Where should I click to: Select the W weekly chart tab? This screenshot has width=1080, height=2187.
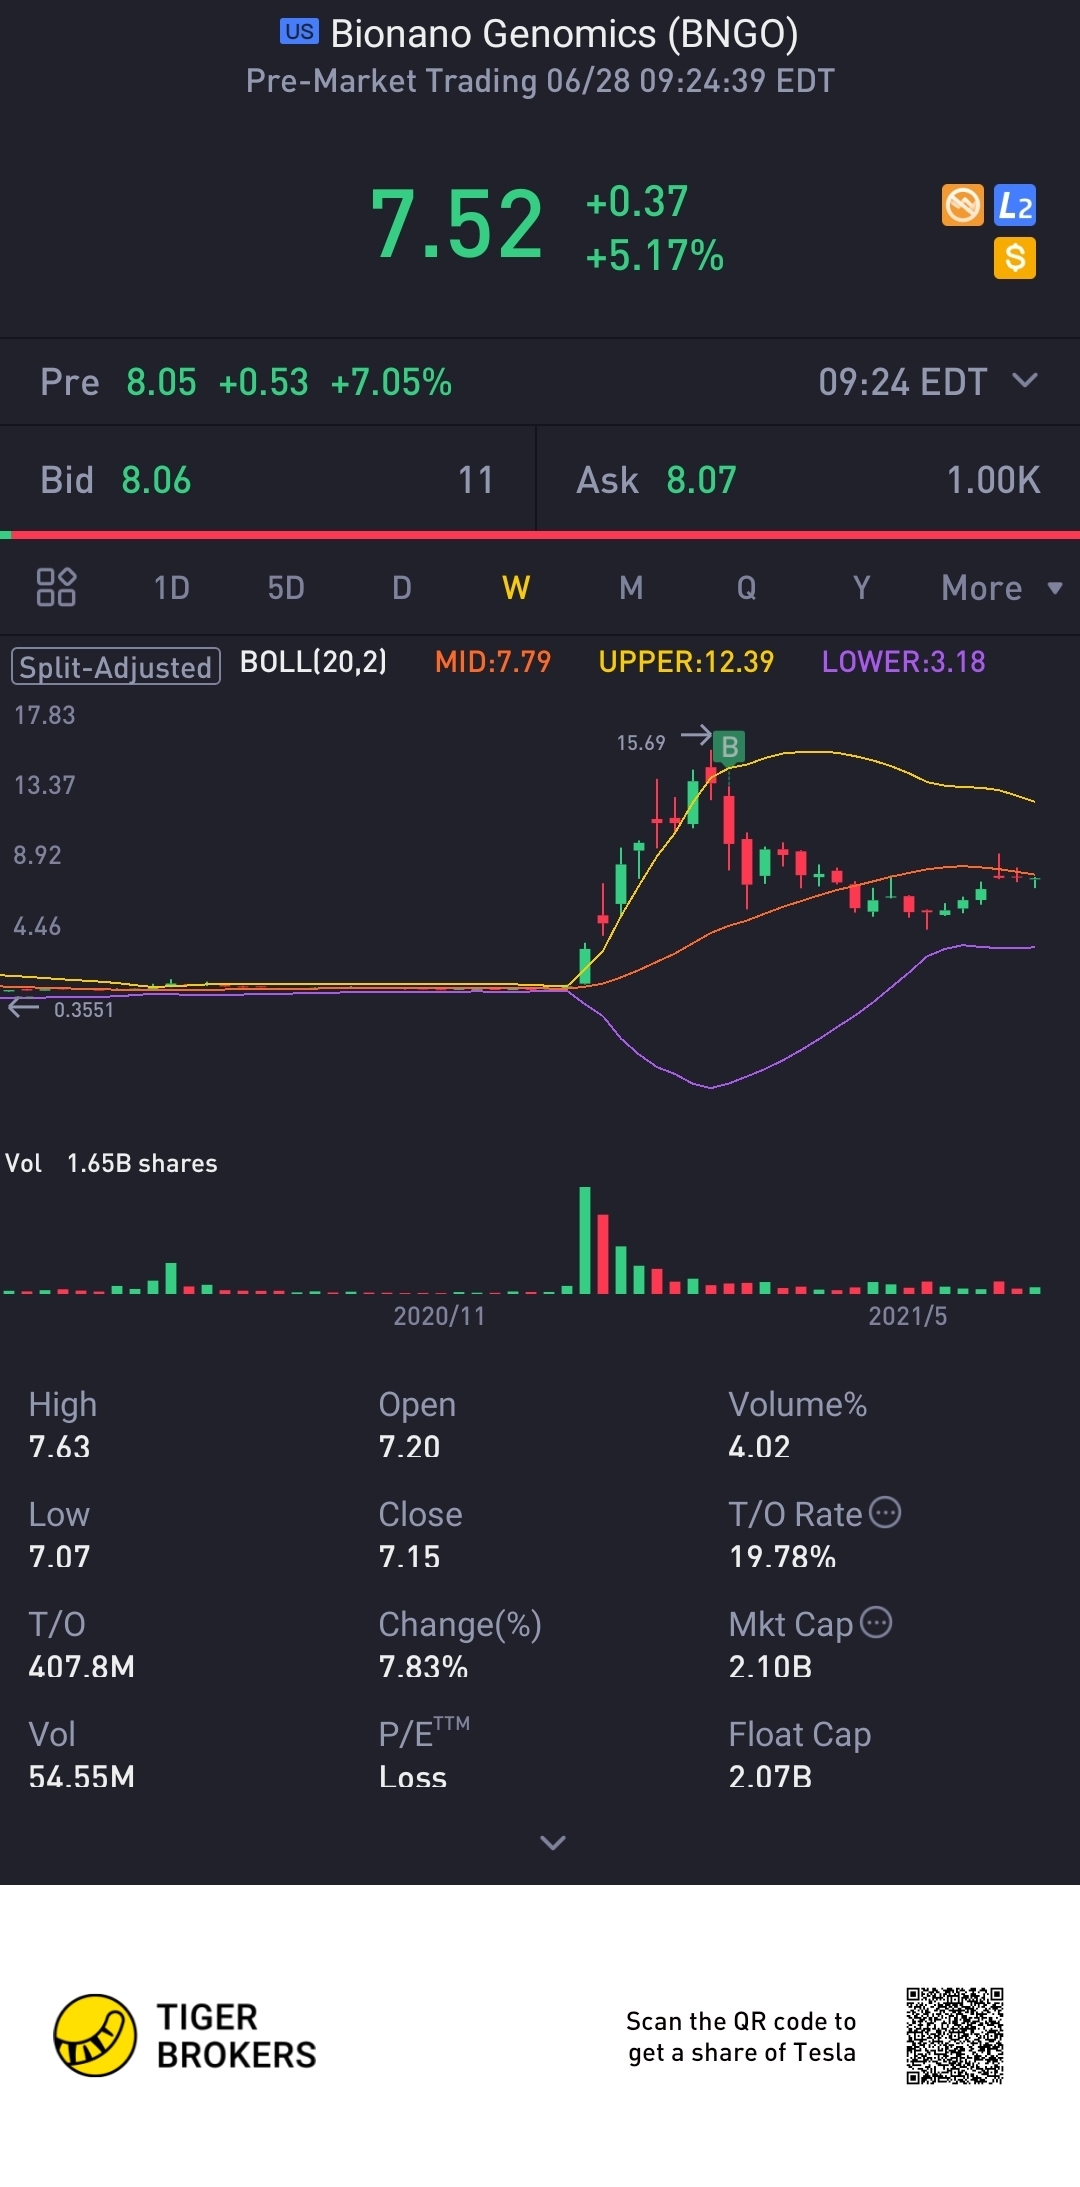[516, 588]
